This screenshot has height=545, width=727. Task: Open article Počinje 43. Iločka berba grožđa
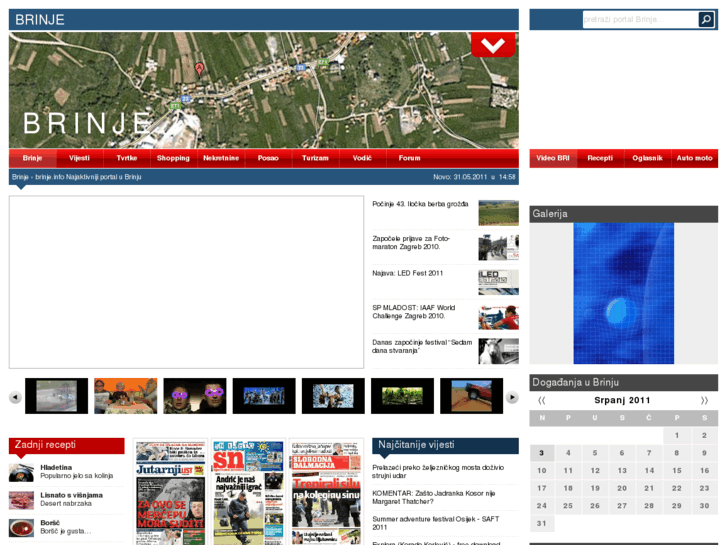[420, 204]
